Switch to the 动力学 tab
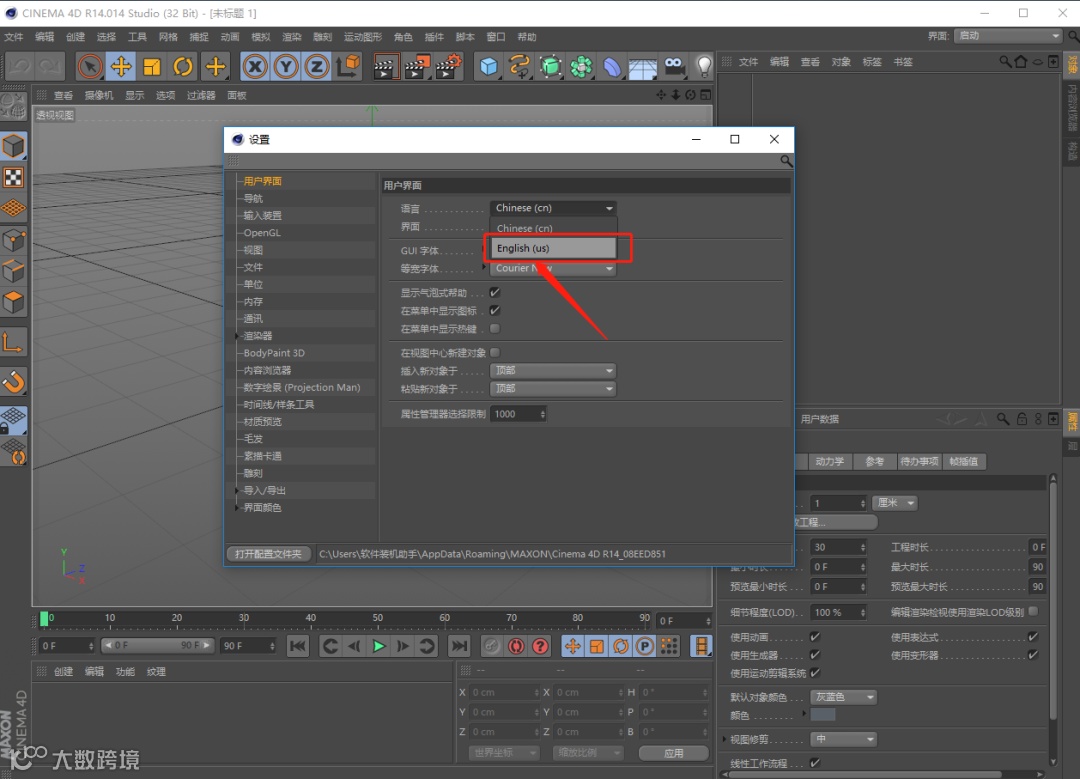This screenshot has width=1080, height=779. [x=829, y=461]
